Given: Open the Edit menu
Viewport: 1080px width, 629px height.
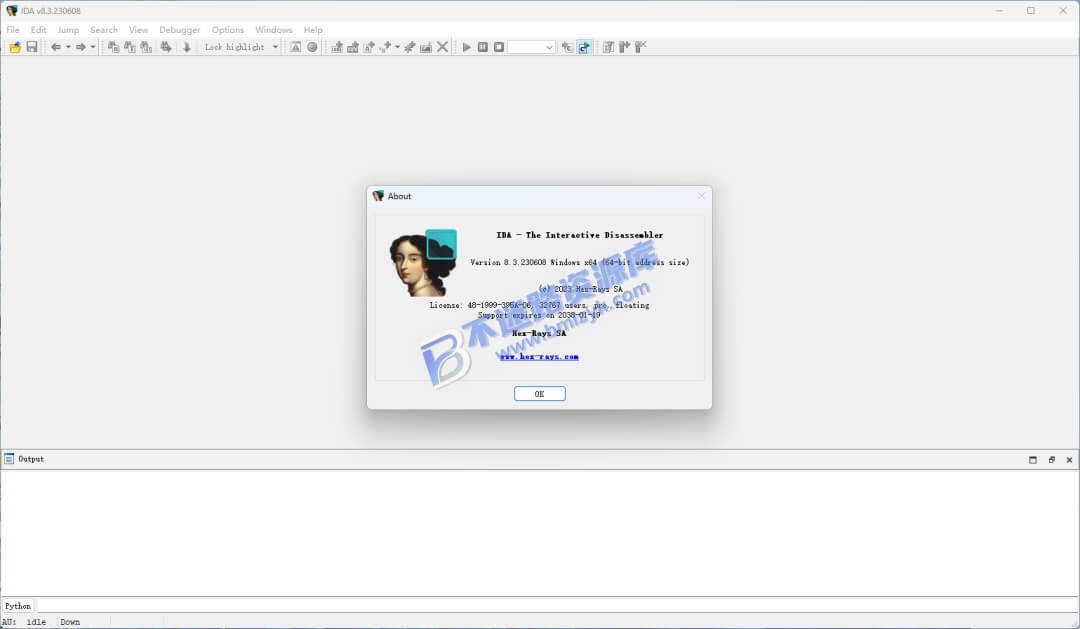Looking at the screenshot, I should [39, 30].
